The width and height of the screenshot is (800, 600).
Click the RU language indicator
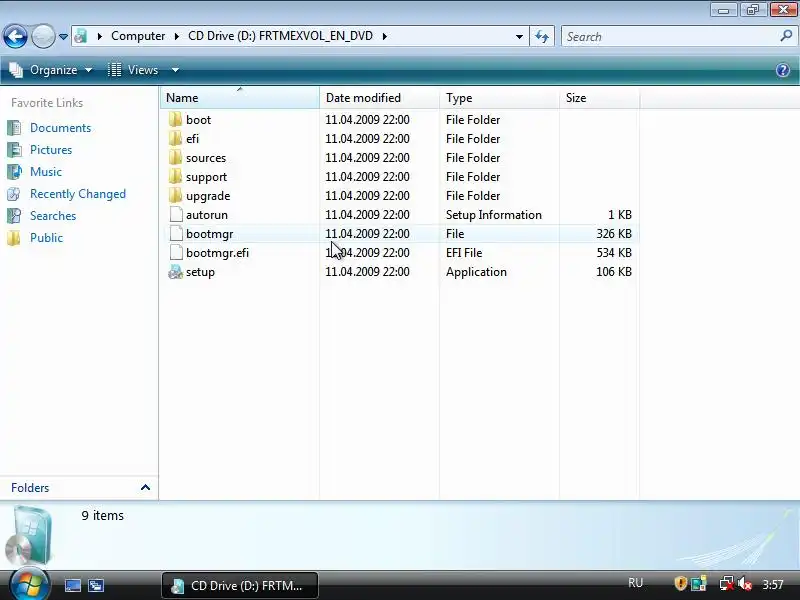pos(635,583)
